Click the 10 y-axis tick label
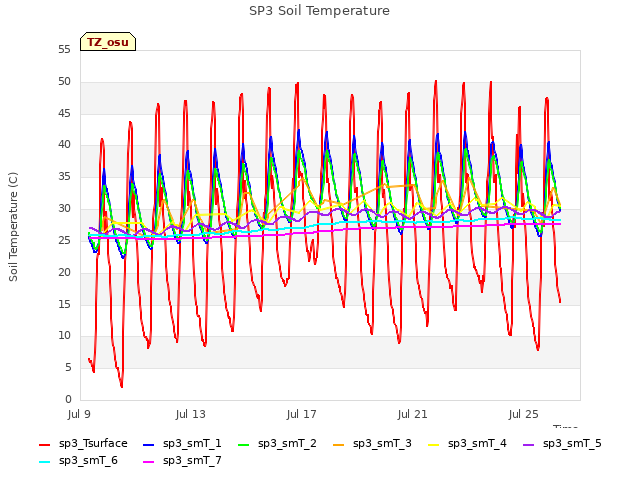 click(64, 336)
